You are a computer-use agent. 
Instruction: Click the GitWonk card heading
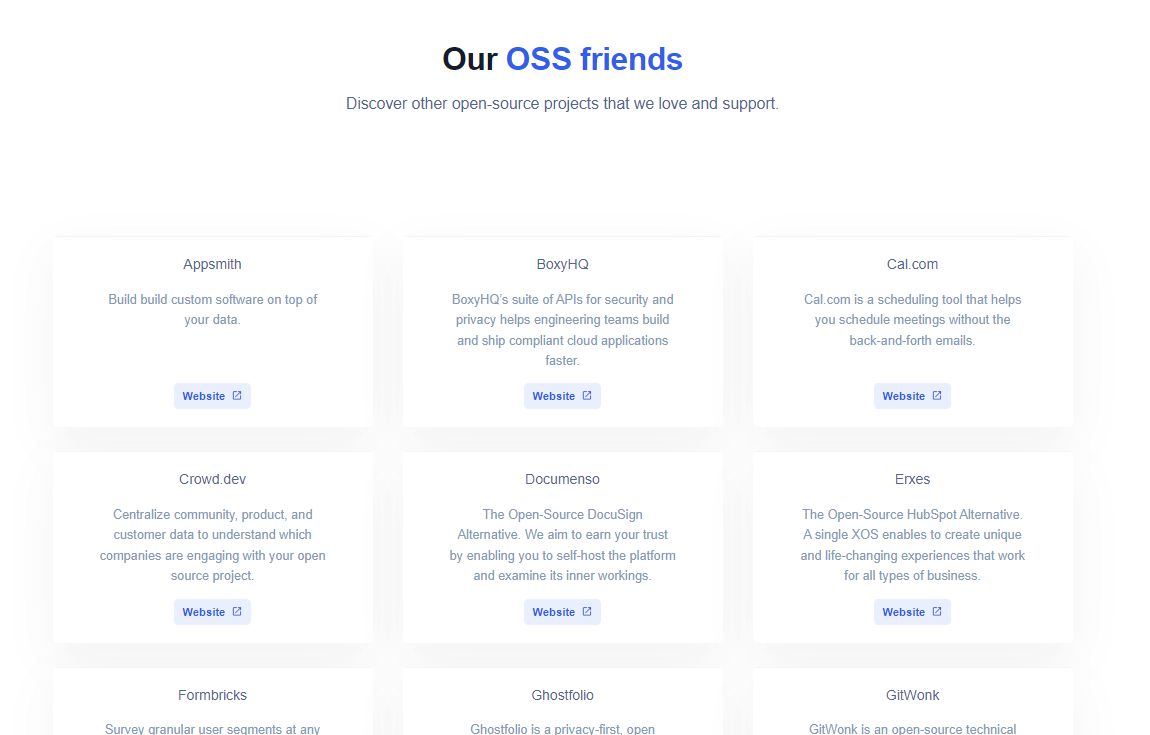912,695
